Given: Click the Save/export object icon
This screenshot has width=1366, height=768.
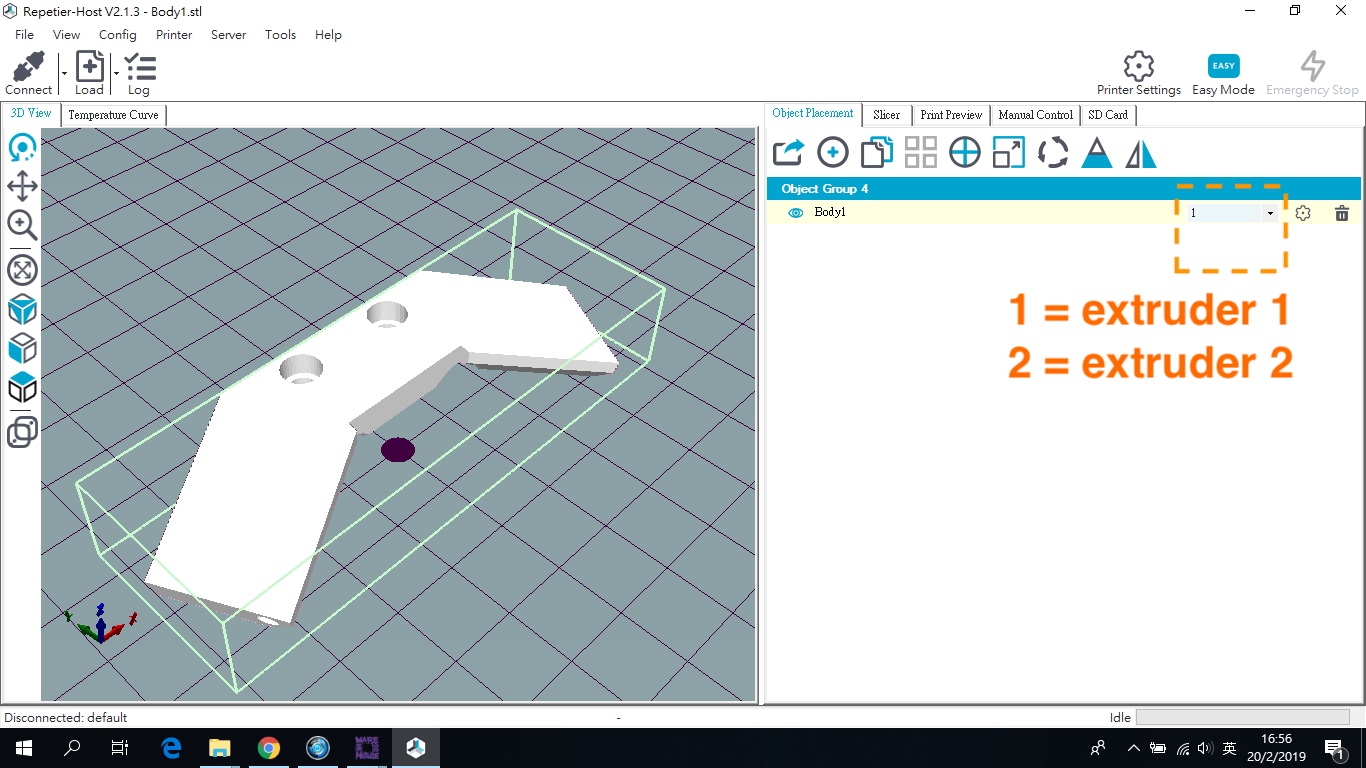Looking at the screenshot, I should [789, 152].
